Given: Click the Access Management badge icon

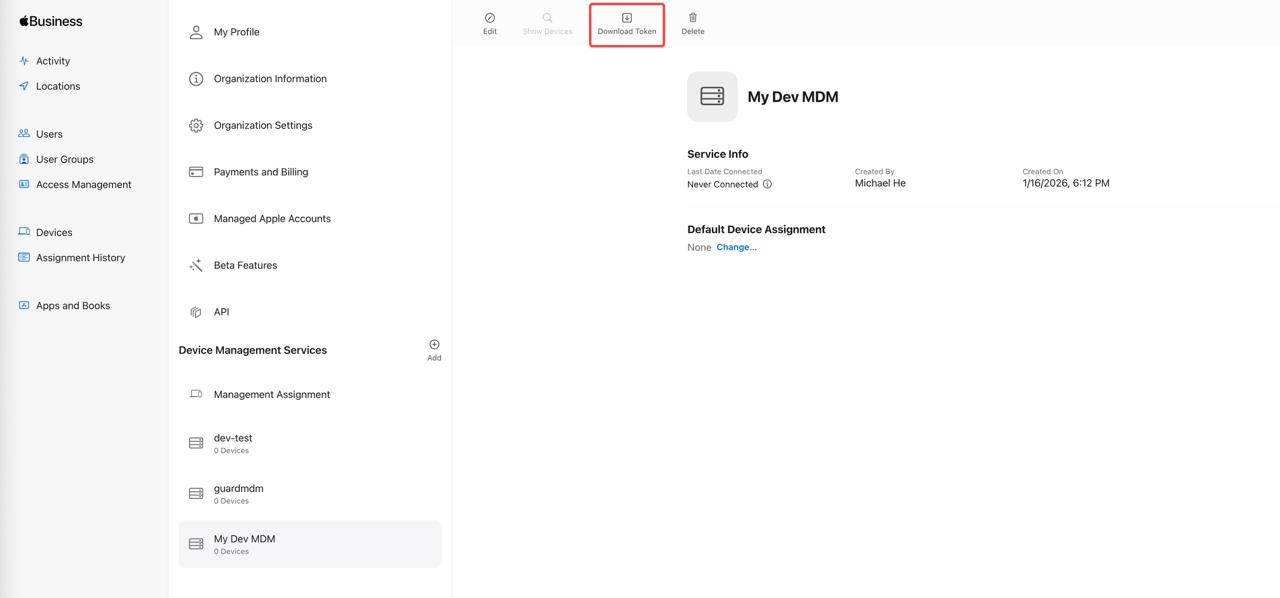Looking at the screenshot, I should click(24, 184).
